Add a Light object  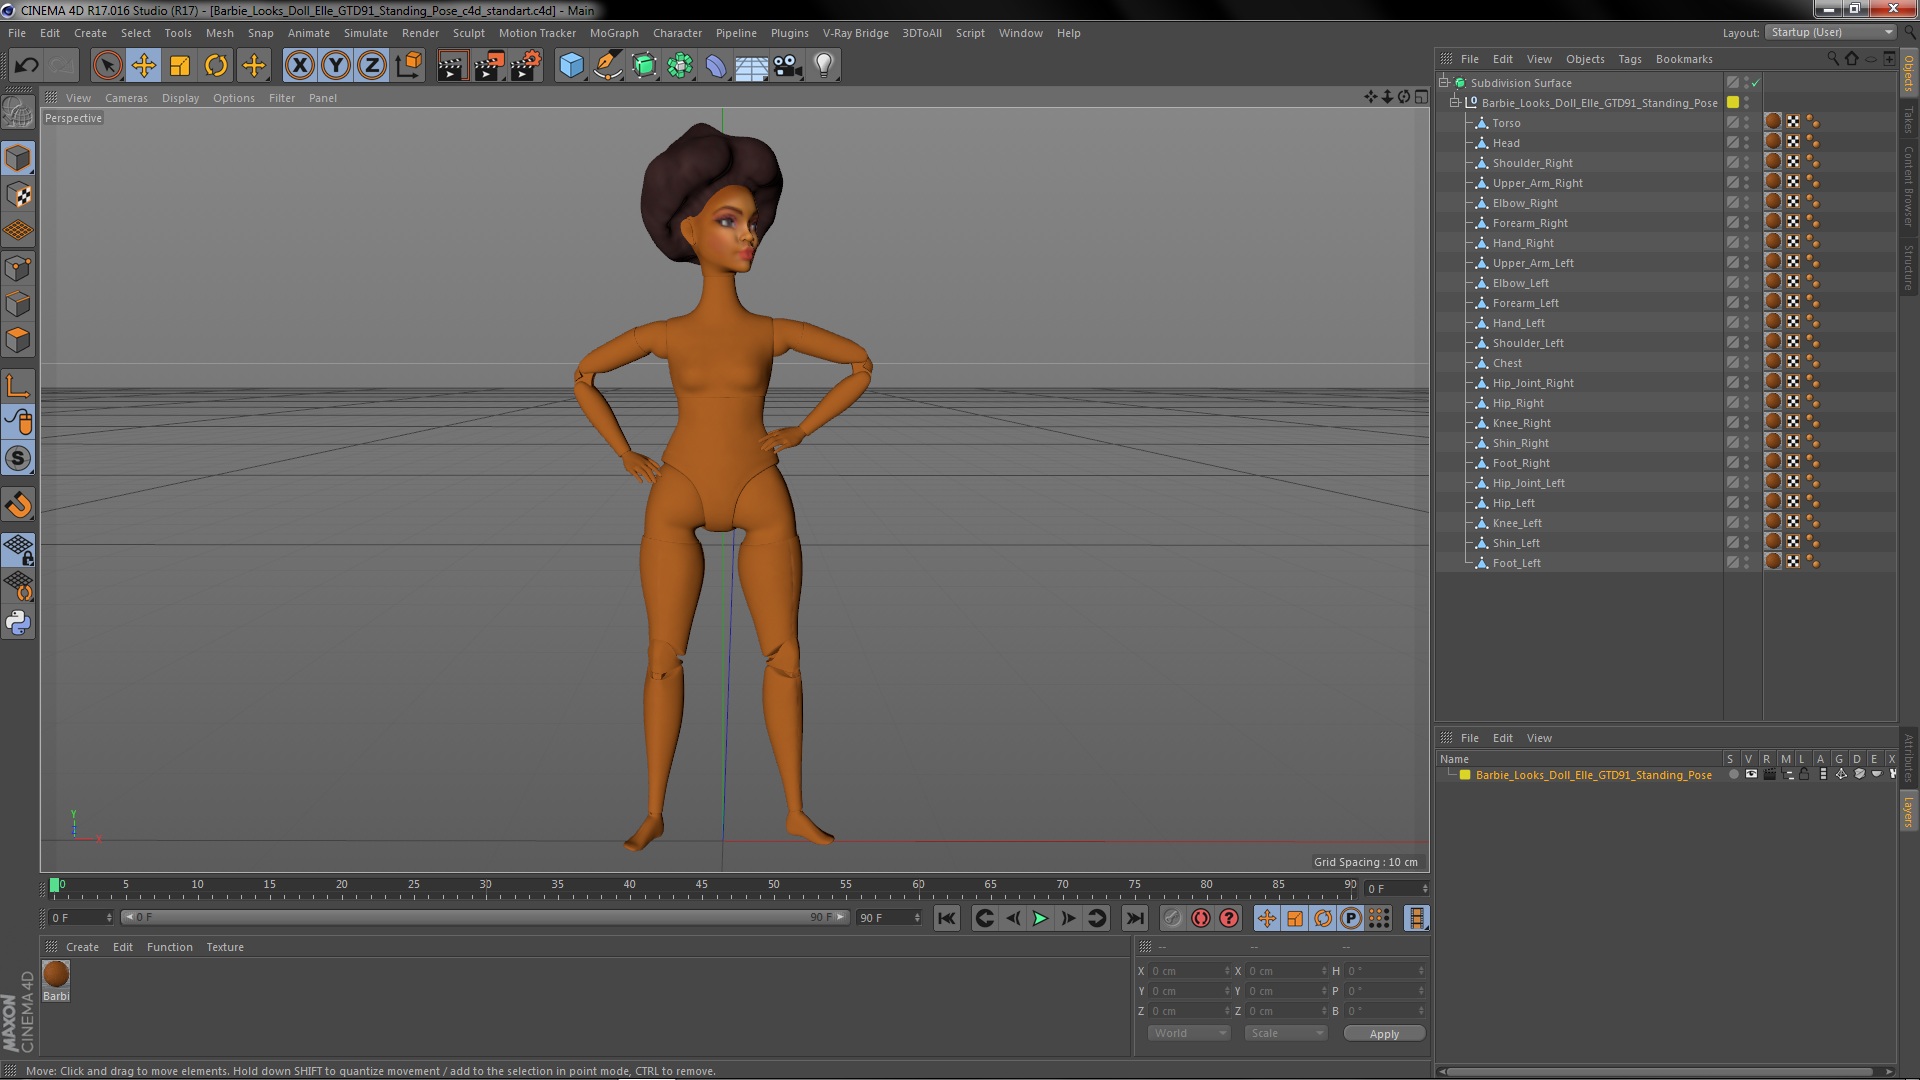tap(824, 66)
